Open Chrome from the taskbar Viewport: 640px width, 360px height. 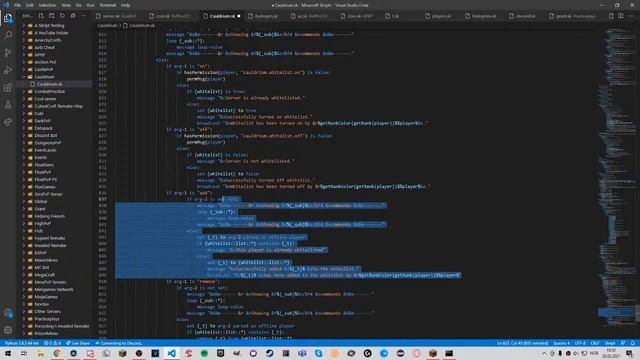coord(57,353)
